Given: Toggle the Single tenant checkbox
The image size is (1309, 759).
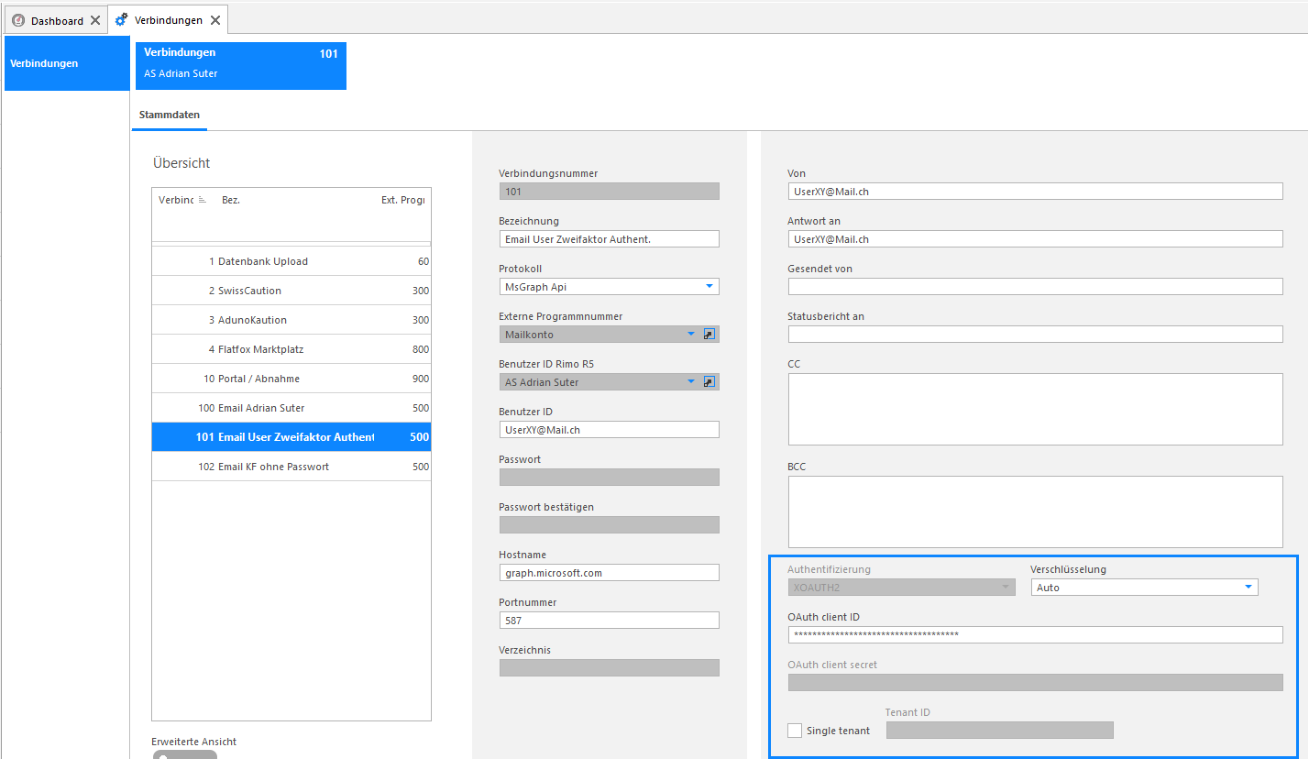Looking at the screenshot, I should tap(795, 731).
